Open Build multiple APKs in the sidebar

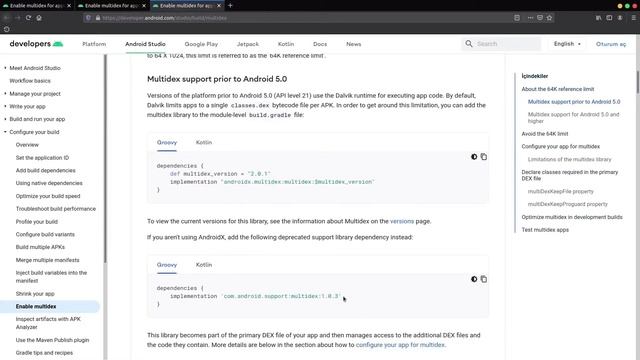pos(40,247)
